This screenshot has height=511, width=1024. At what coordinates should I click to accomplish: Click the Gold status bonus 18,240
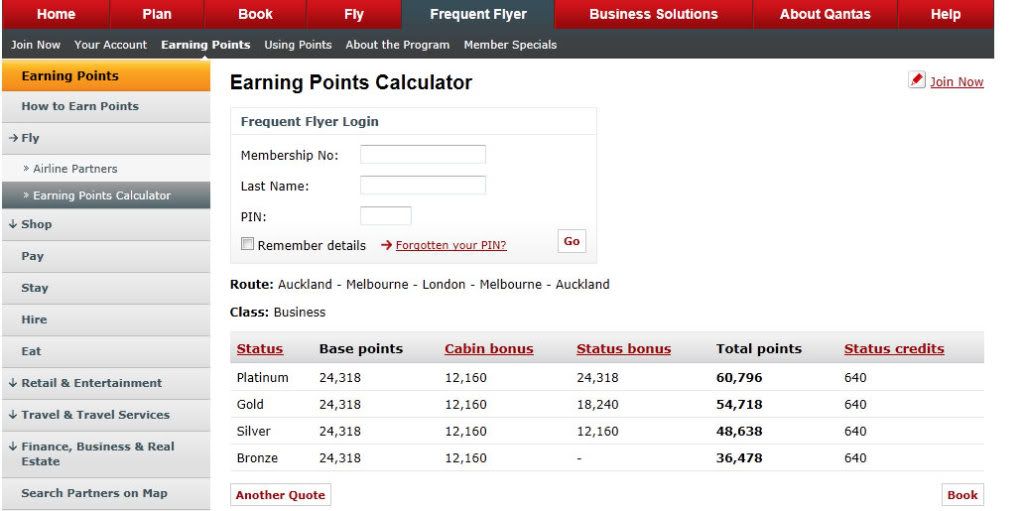click(598, 404)
